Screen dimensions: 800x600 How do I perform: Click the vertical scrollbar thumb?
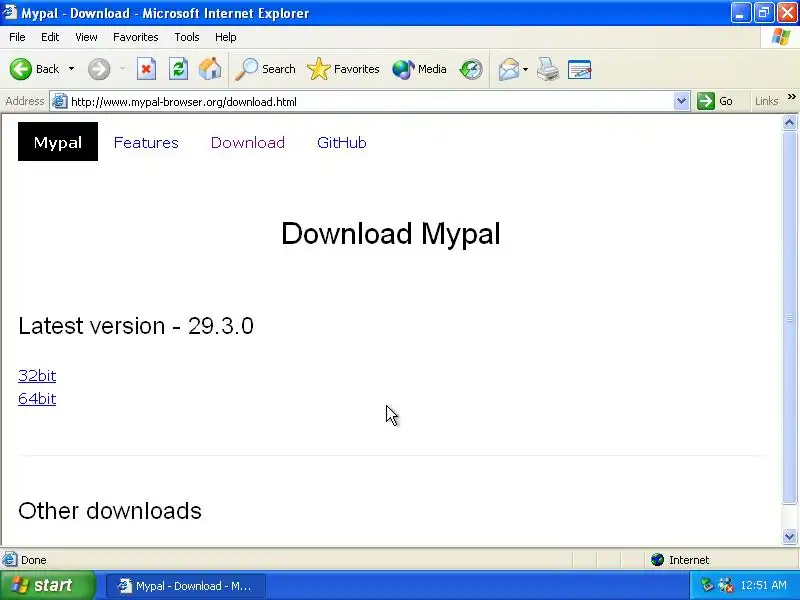pos(790,317)
